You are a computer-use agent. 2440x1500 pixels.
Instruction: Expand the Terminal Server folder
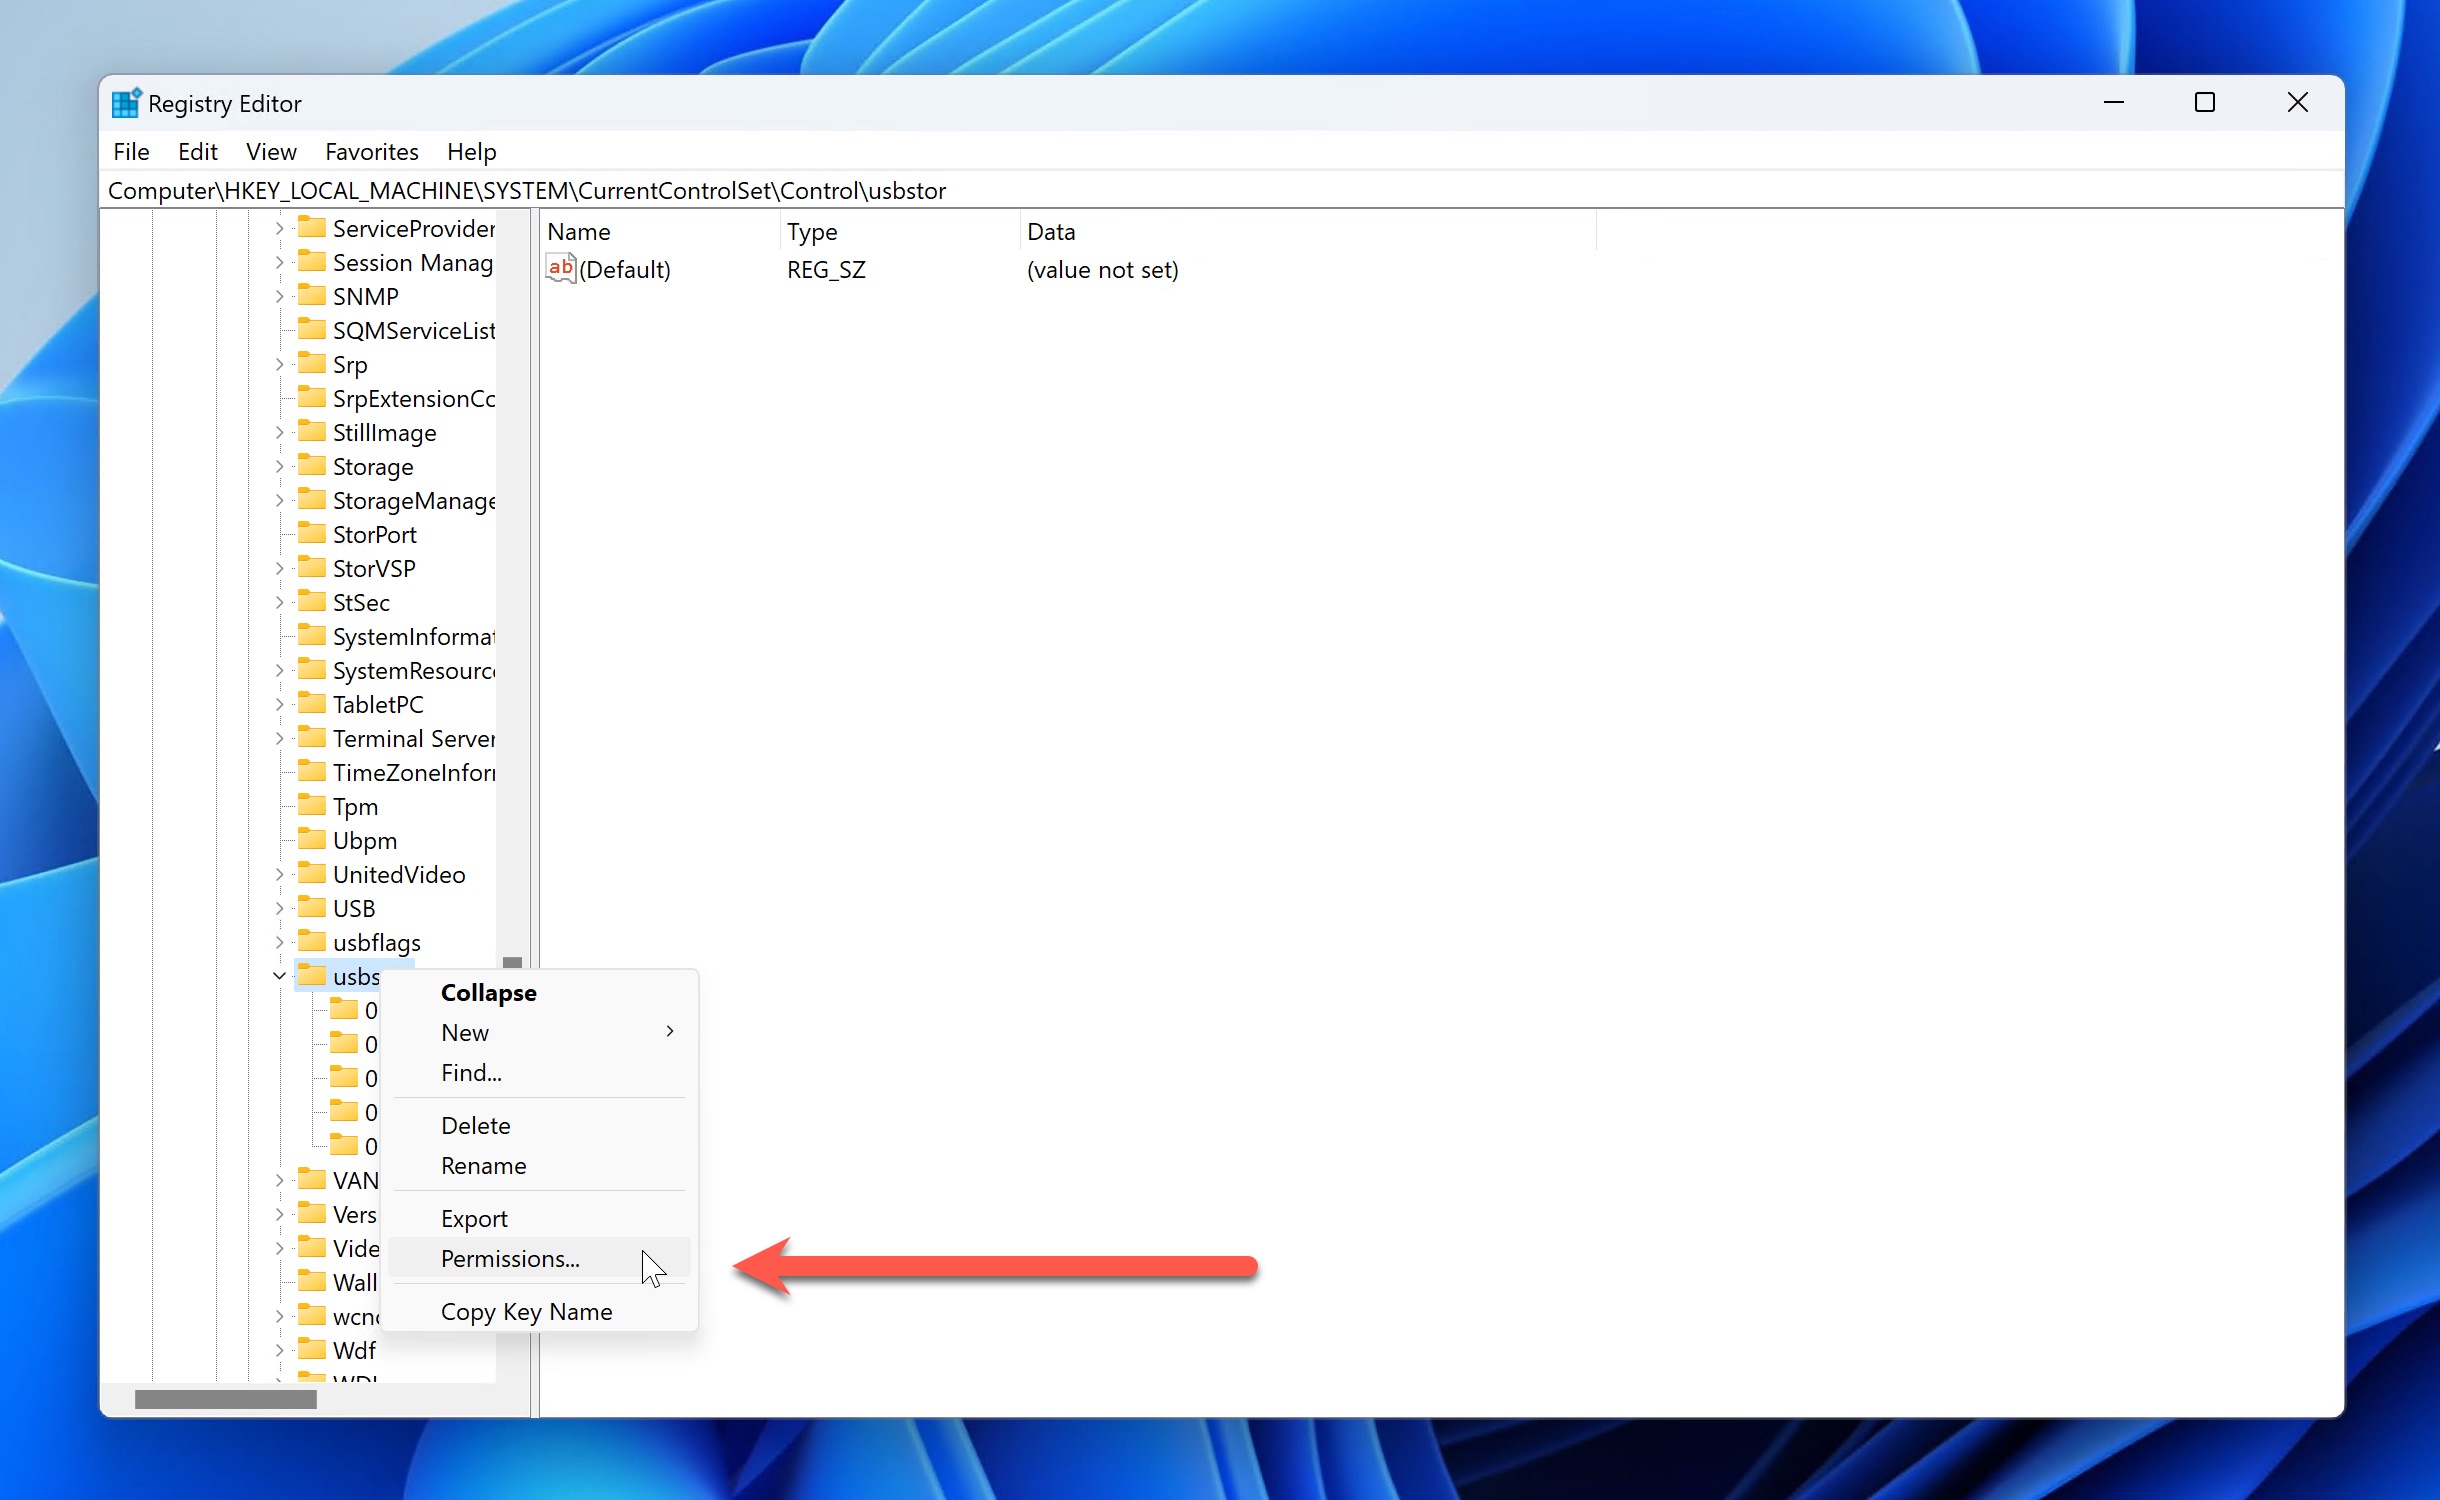284,737
